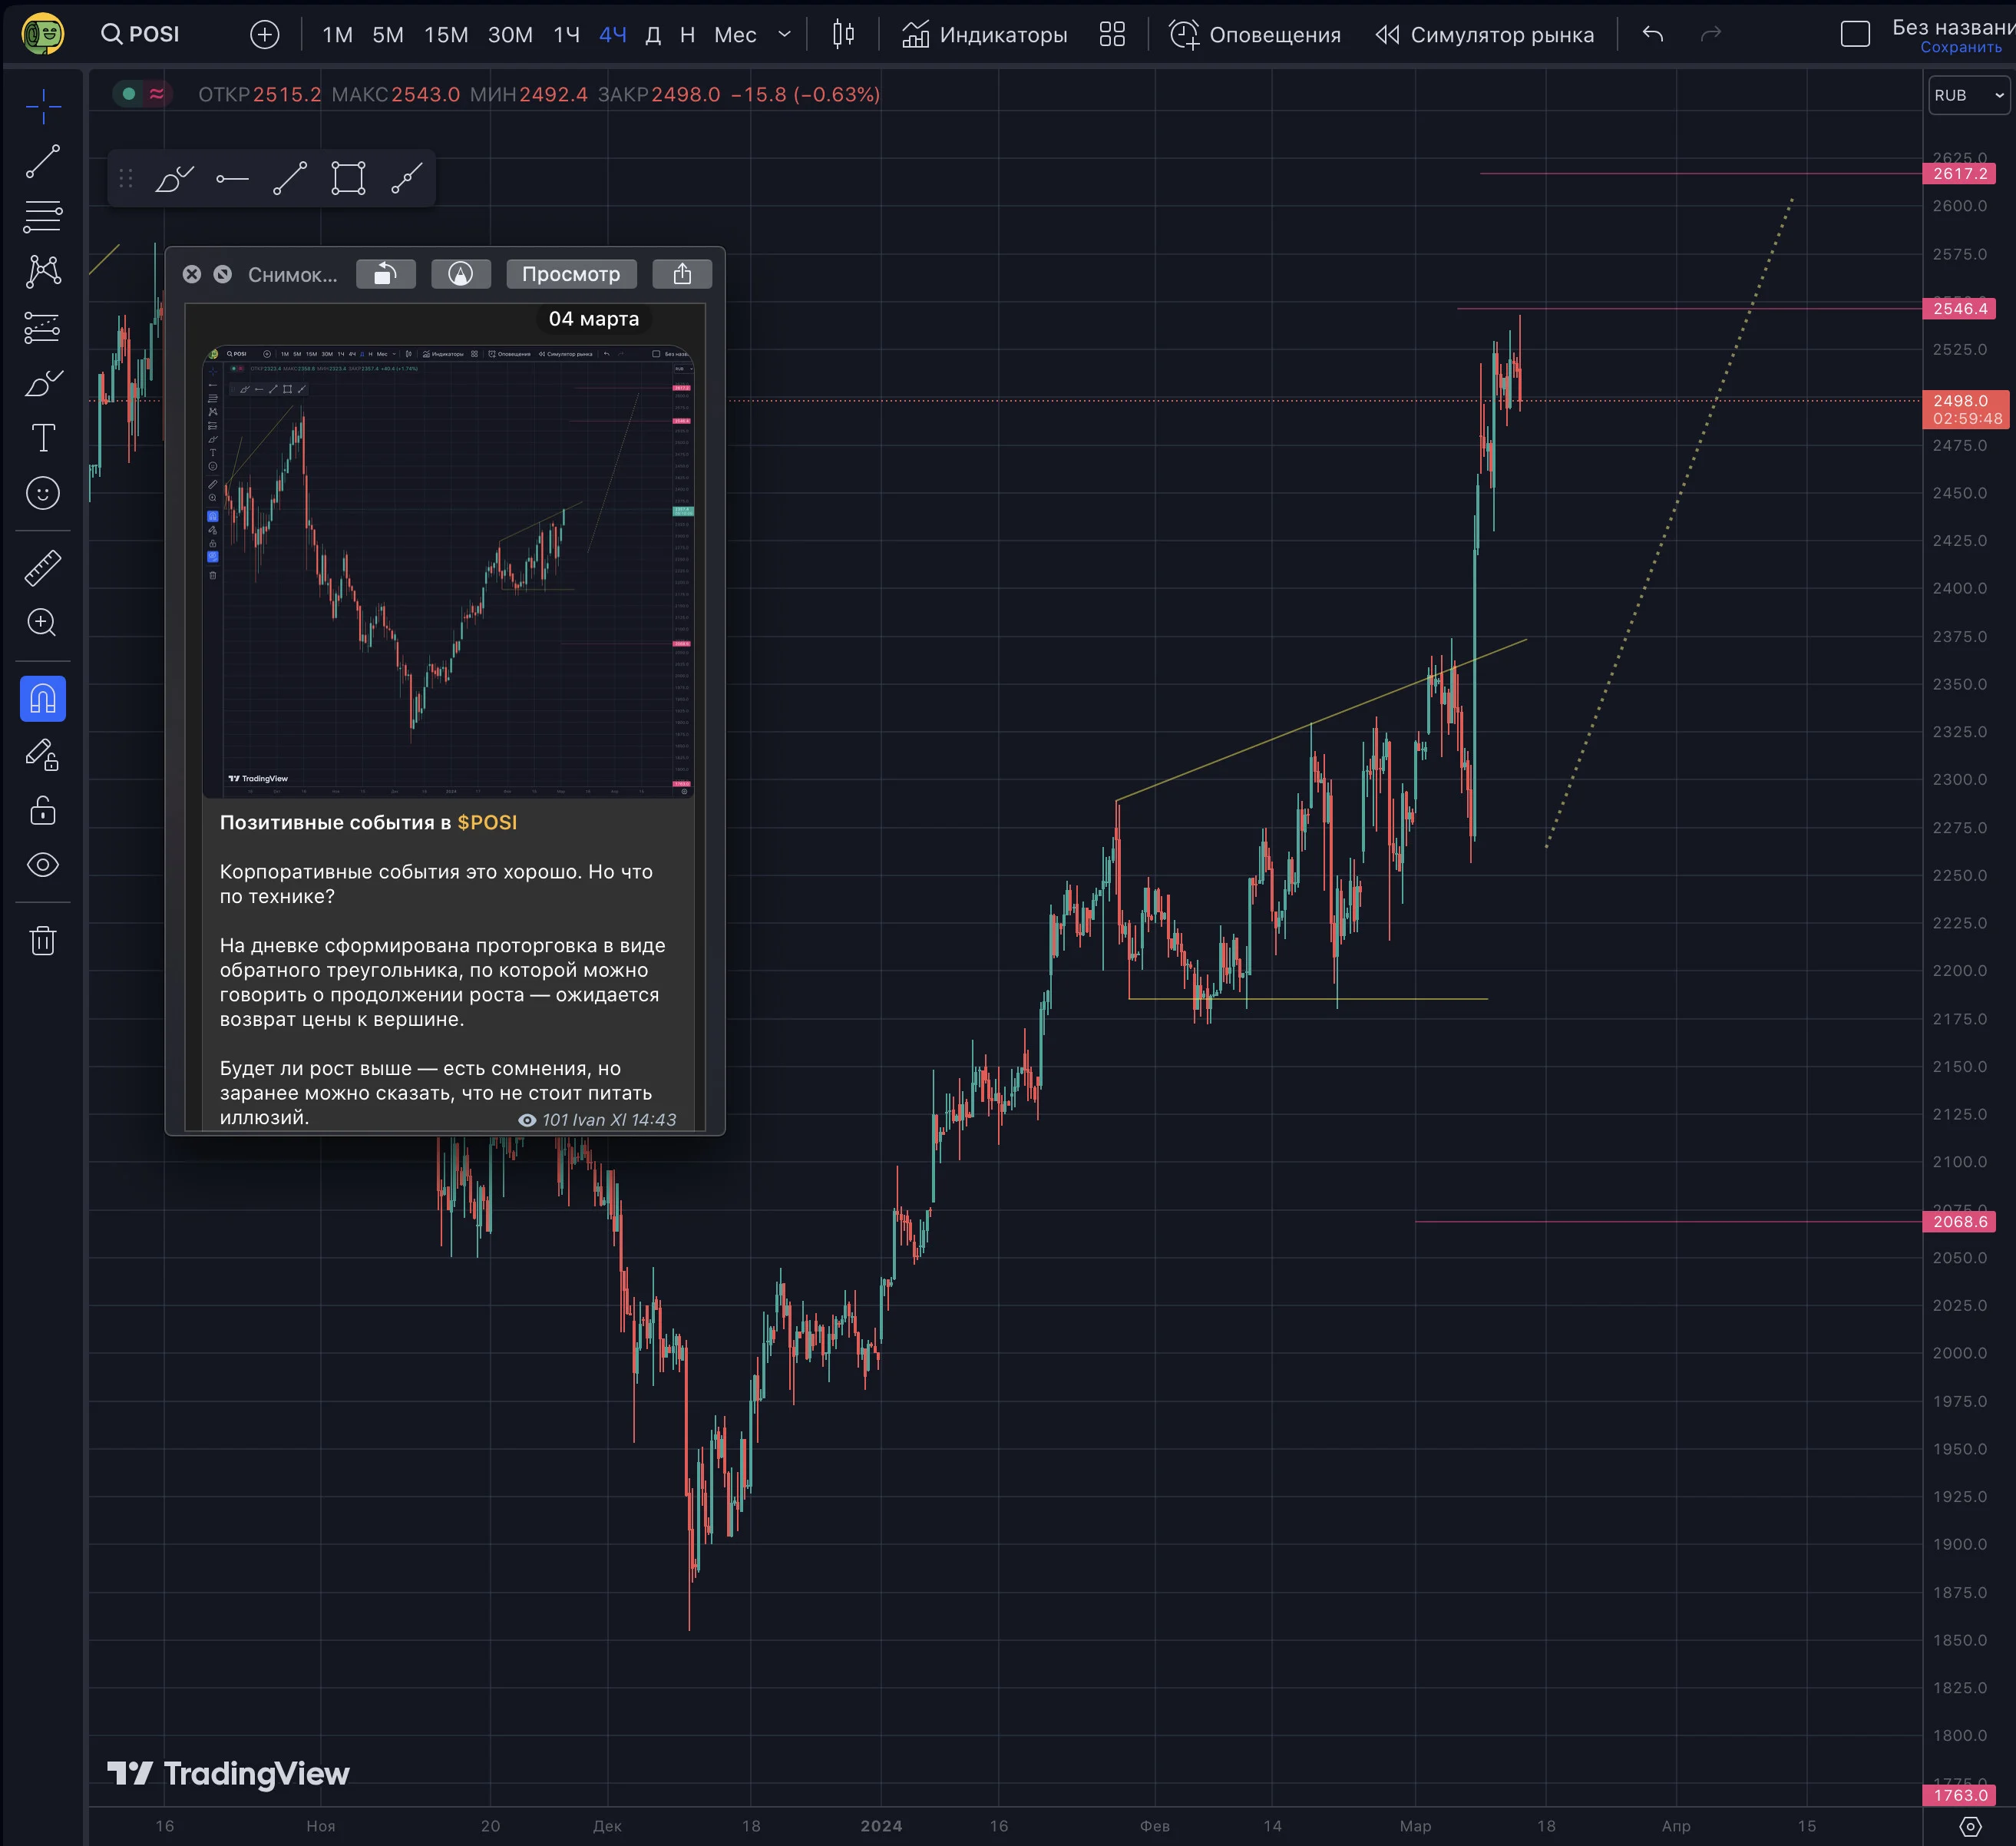Click the embedded chart thumbnail in snapshot

point(448,571)
